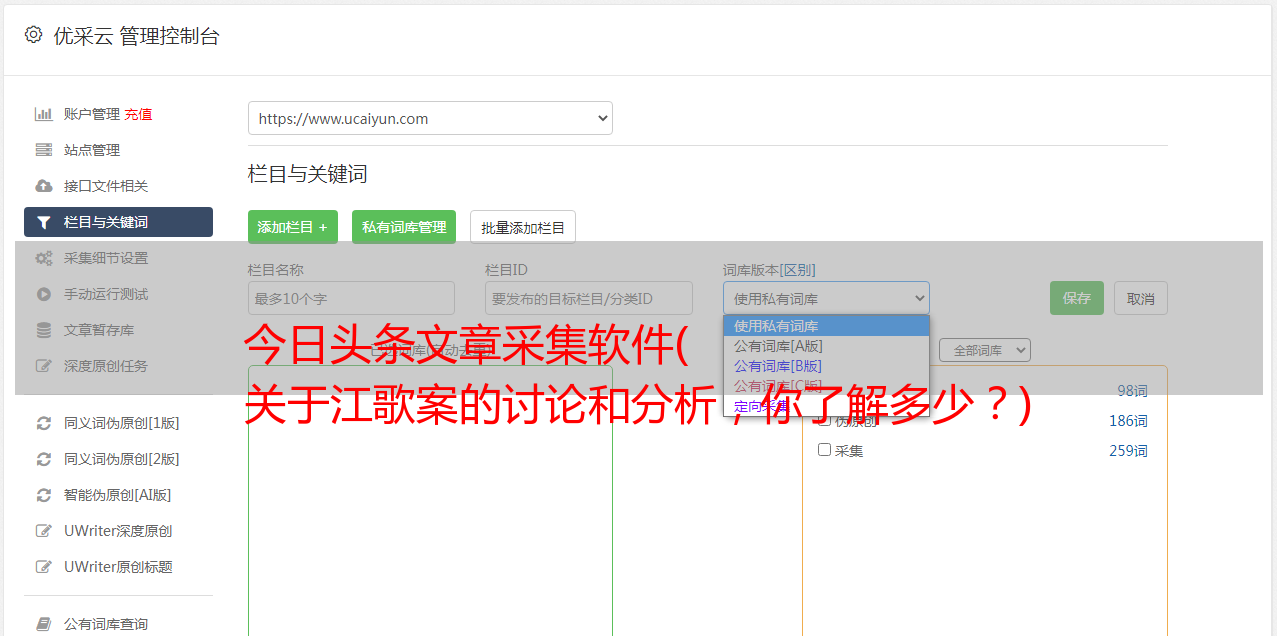Choose the 使用私有词库 option in the list

tap(826, 326)
